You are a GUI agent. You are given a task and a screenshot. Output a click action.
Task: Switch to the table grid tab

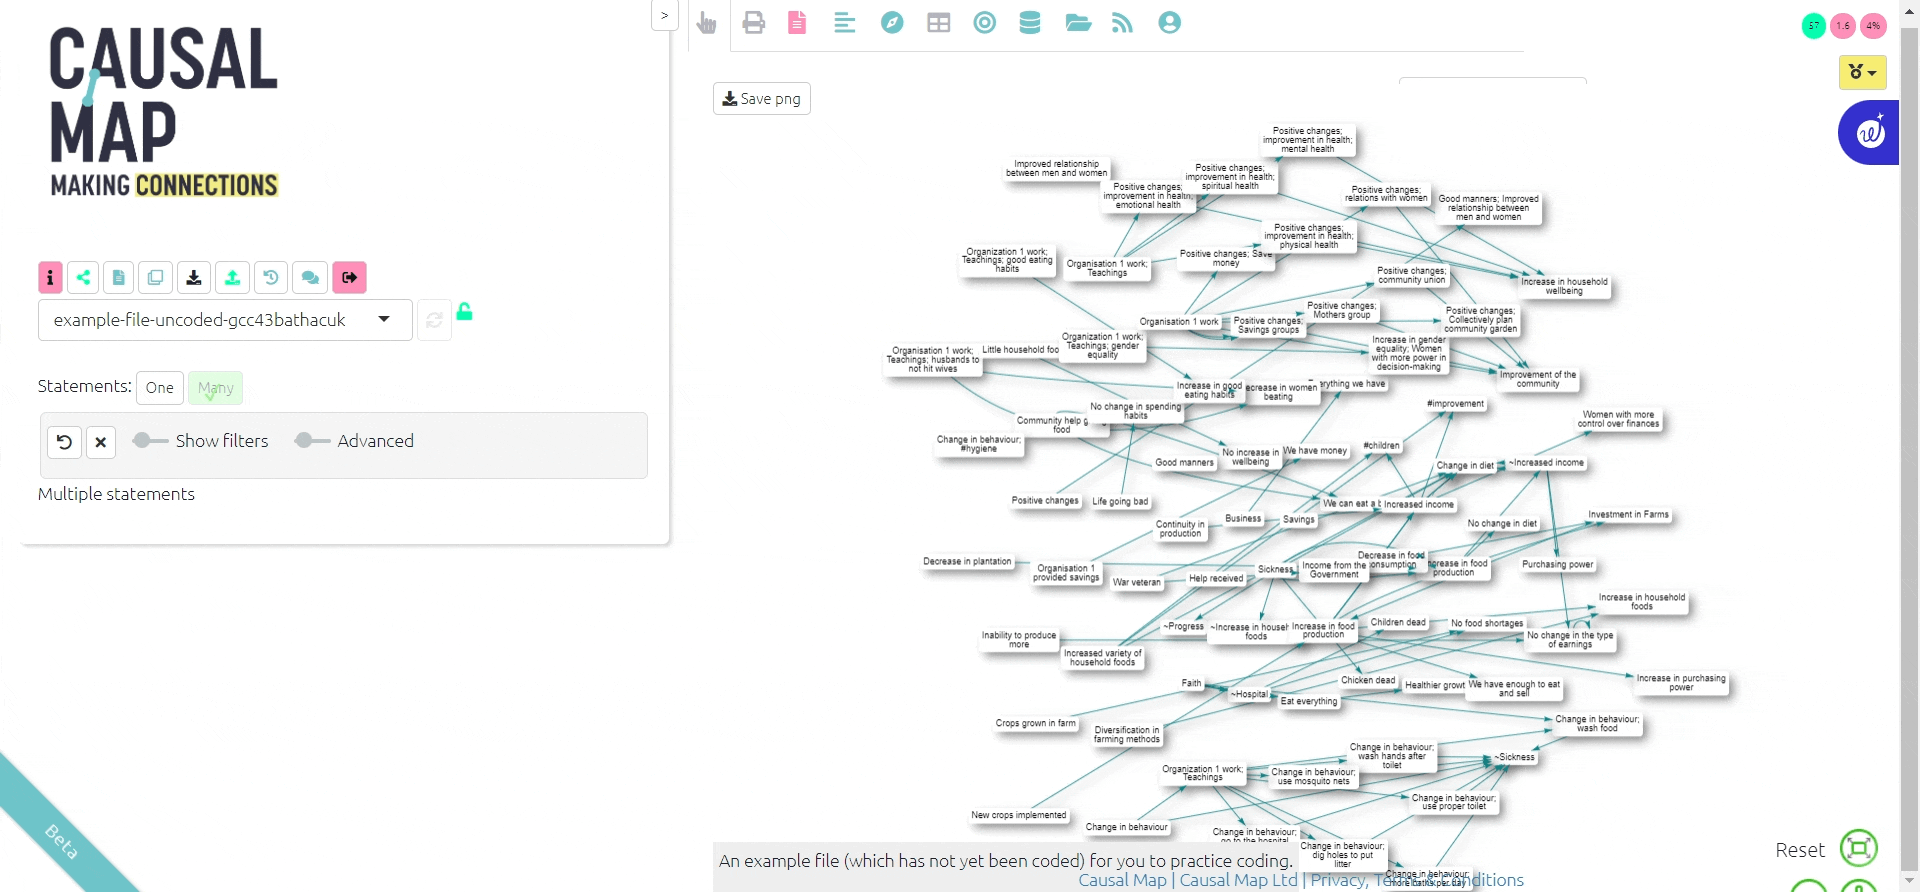938,23
